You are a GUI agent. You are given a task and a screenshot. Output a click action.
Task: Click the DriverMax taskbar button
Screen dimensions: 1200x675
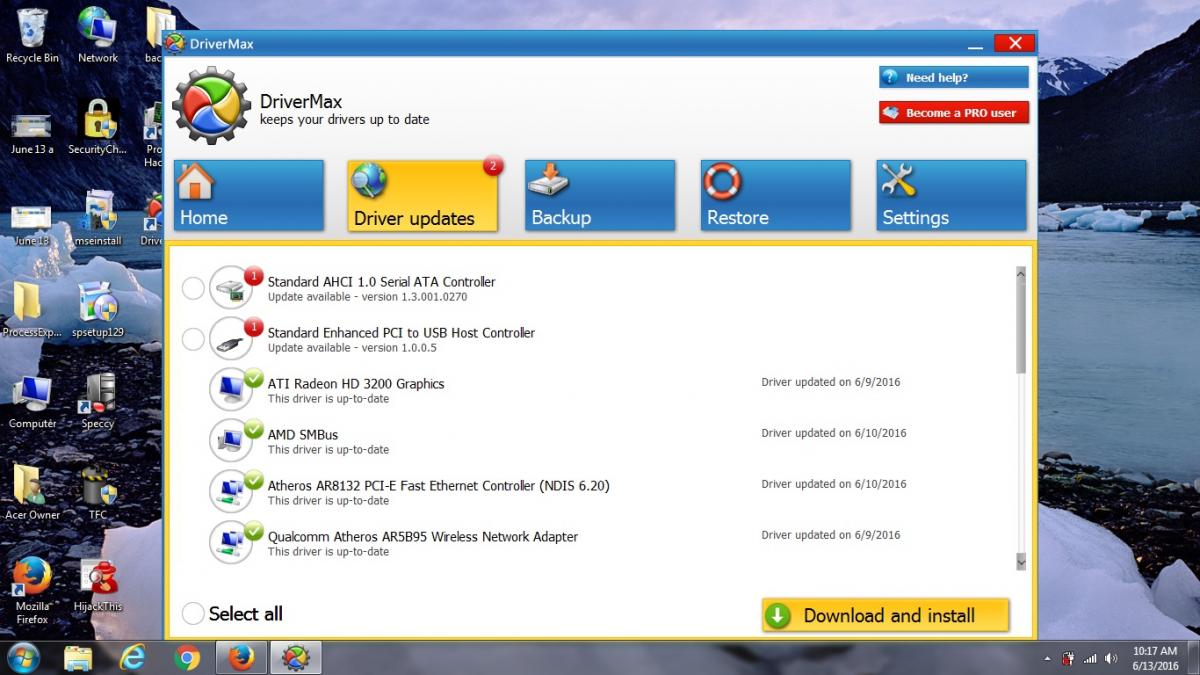coord(295,657)
